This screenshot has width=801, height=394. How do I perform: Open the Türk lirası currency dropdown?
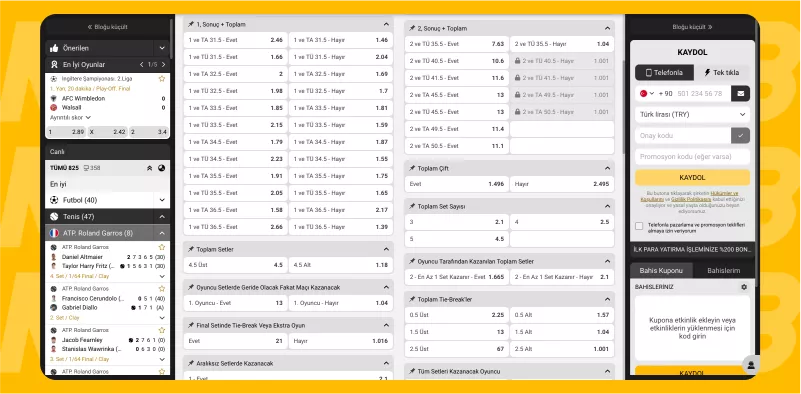692,114
